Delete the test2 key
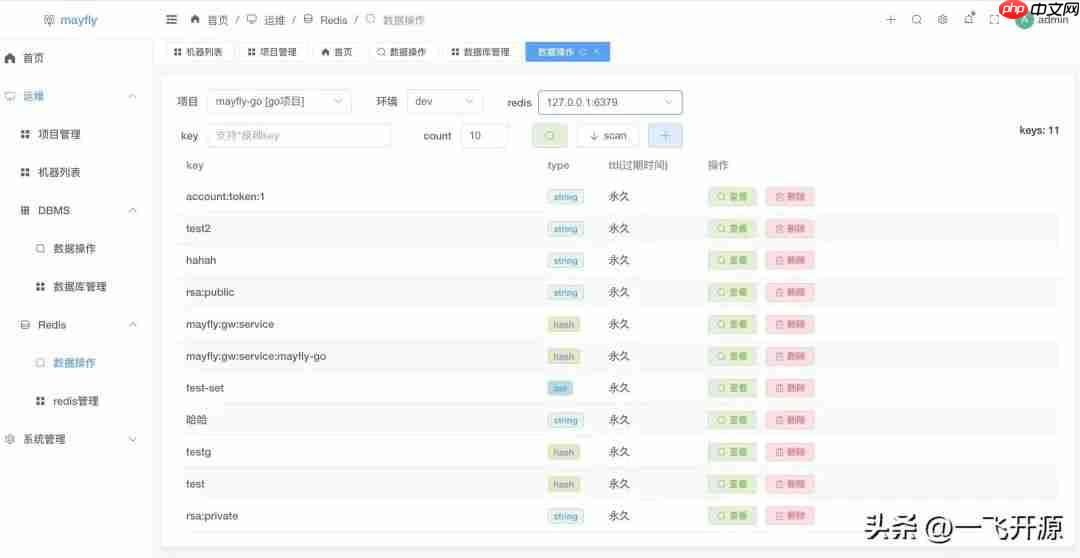 (790, 228)
